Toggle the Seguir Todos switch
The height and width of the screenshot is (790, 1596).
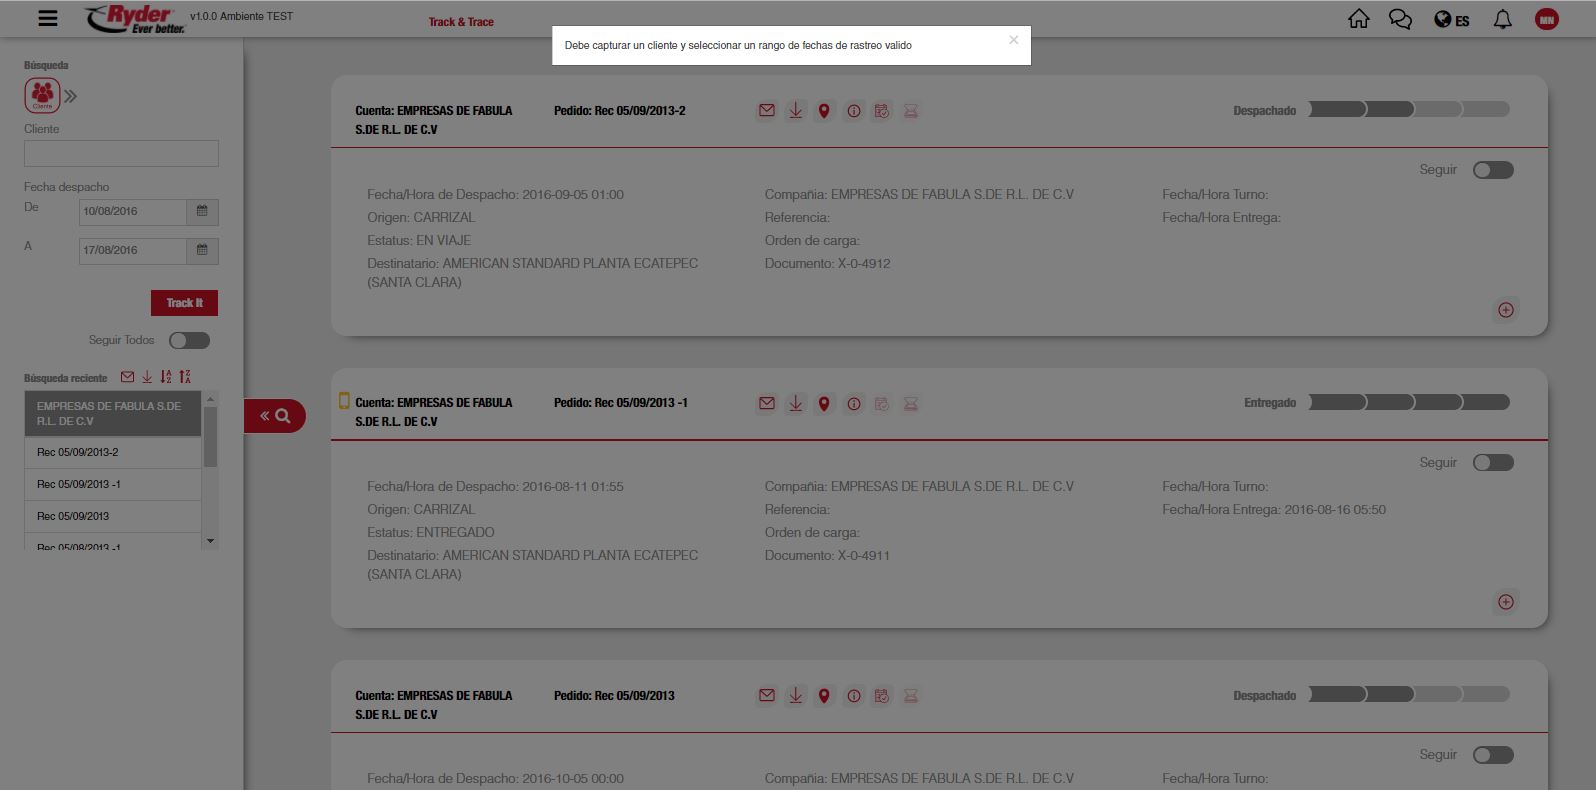189,341
